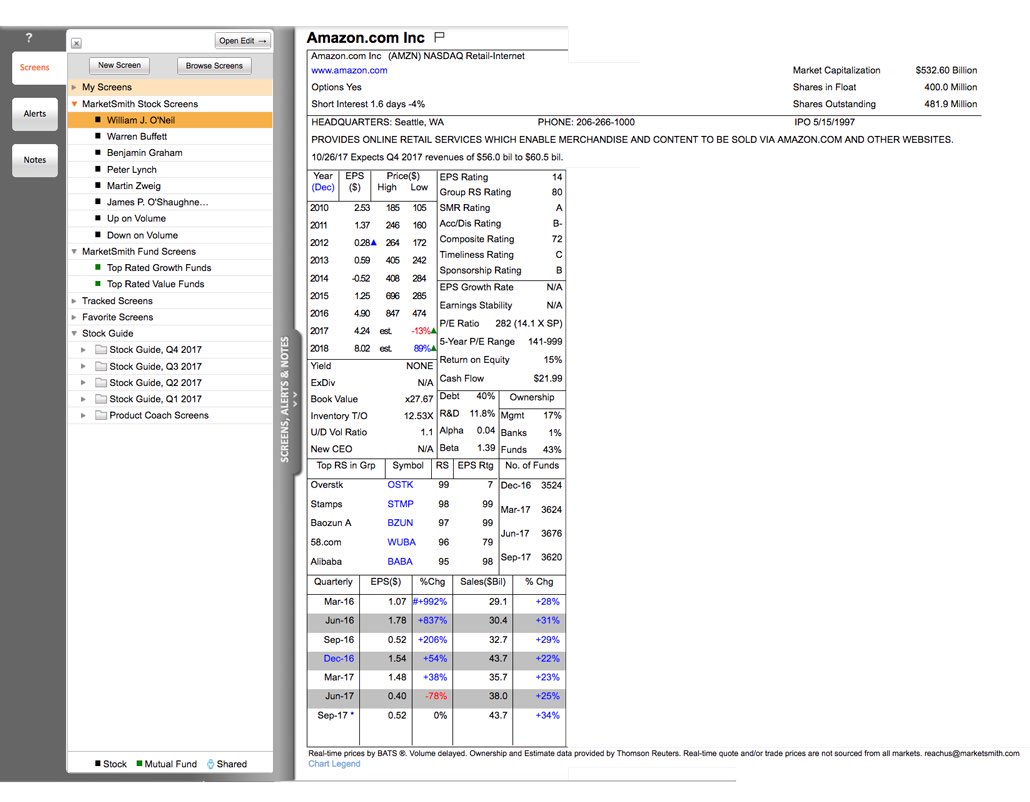Click the Sep-17 funds count 3620
Image resolution: width=1030 pixels, height=802 pixels.
point(551,557)
